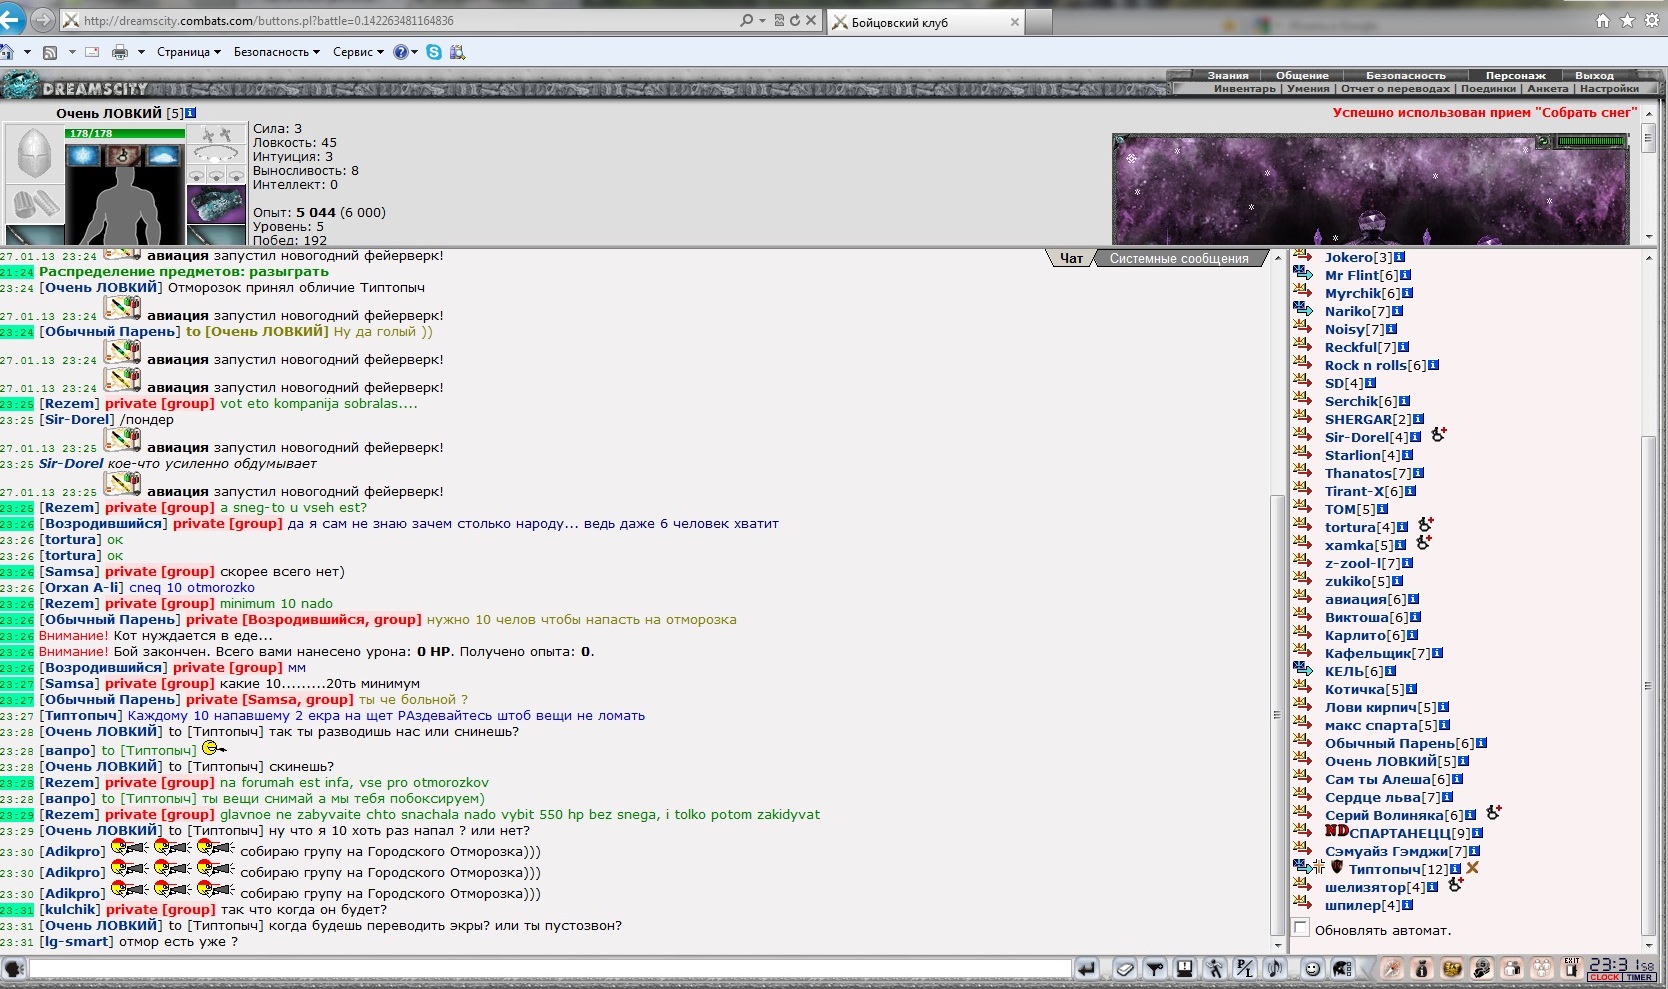This screenshot has width=1668, height=989.
Task: Click the gold coins pile icon
Action: pyautogui.click(x=1452, y=968)
